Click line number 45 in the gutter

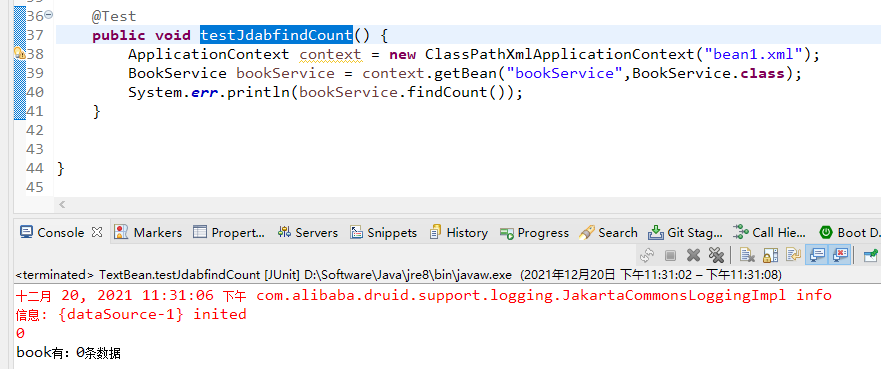pos(35,187)
